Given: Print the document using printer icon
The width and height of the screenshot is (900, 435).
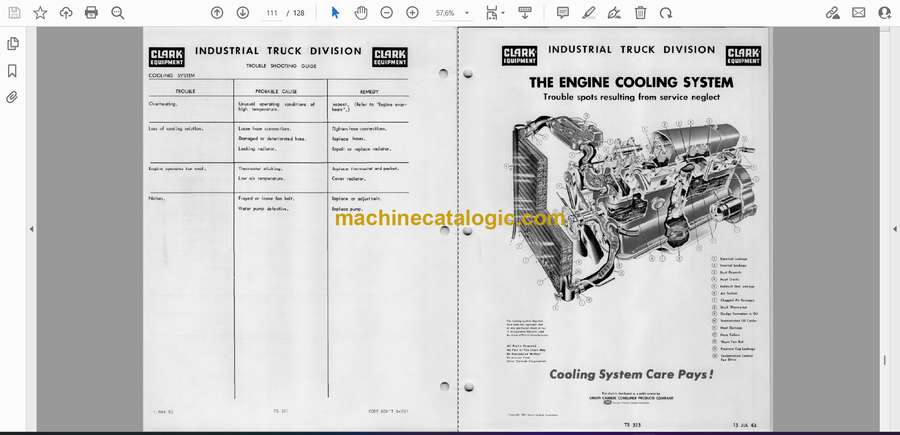Looking at the screenshot, I should [x=91, y=13].
